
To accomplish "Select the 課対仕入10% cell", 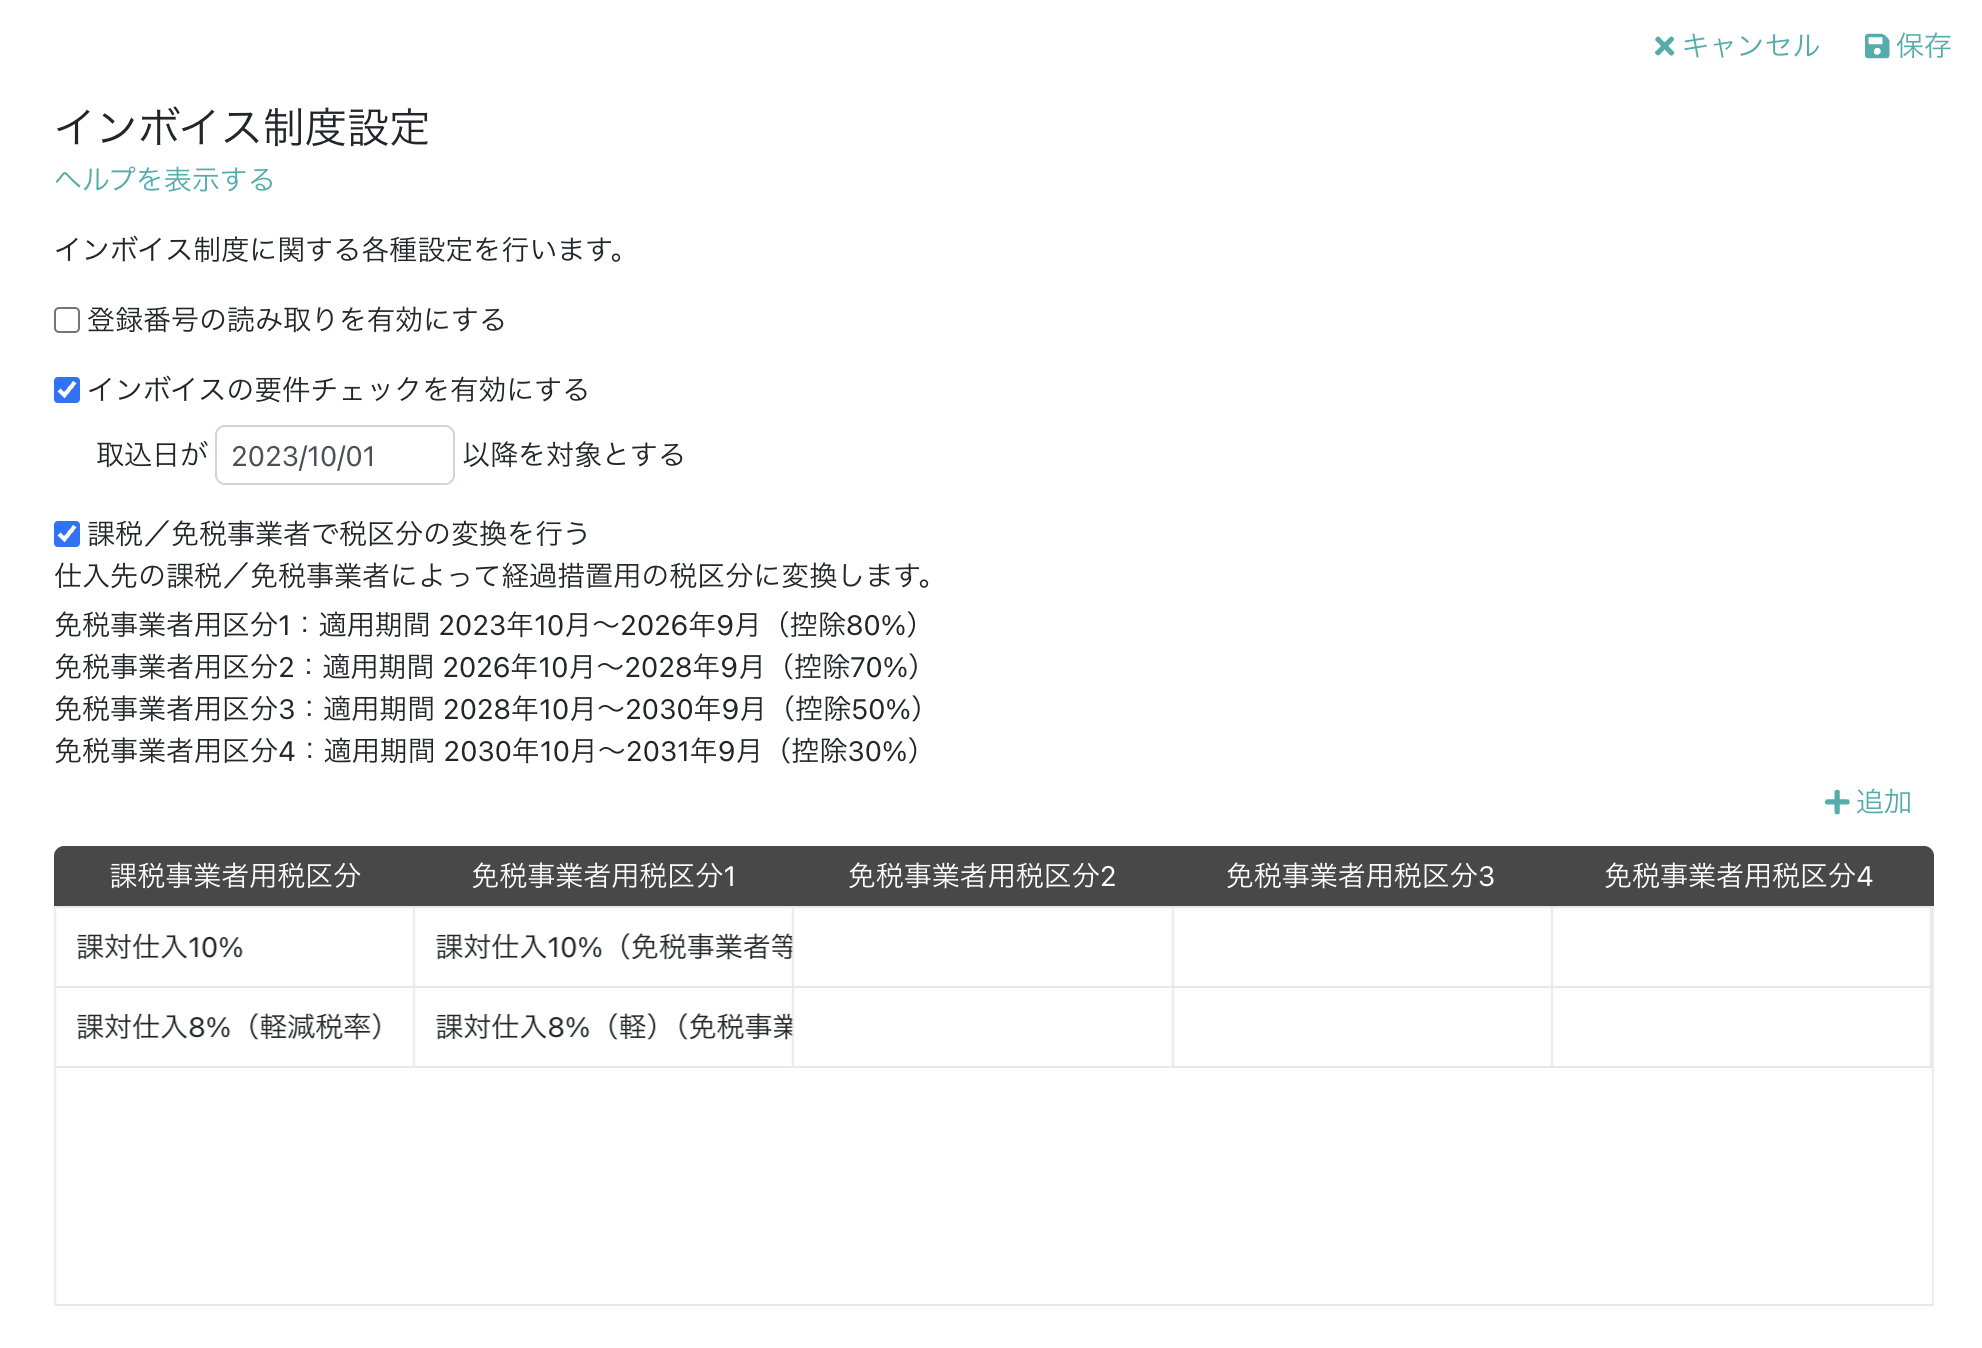I will coord(235,947).
